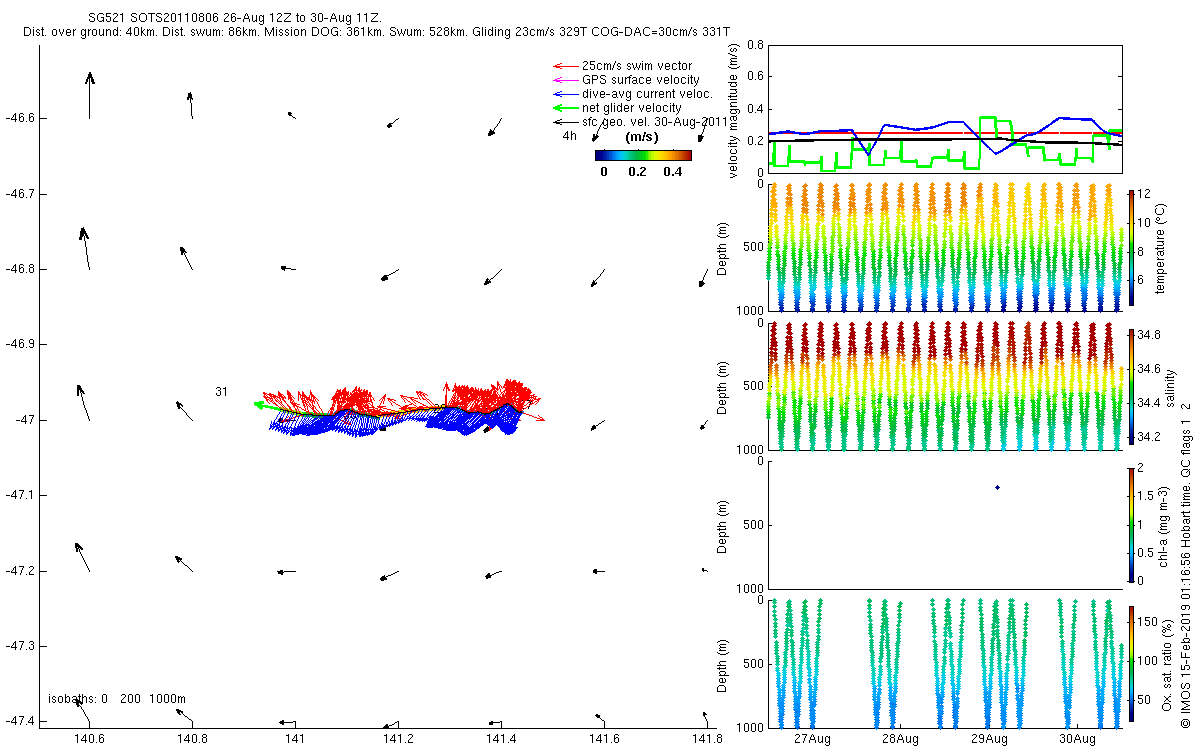Click the red arrow beside '25cm/s swim vector'
This screenshot has height=750, width=1200.
coord(566,66)
